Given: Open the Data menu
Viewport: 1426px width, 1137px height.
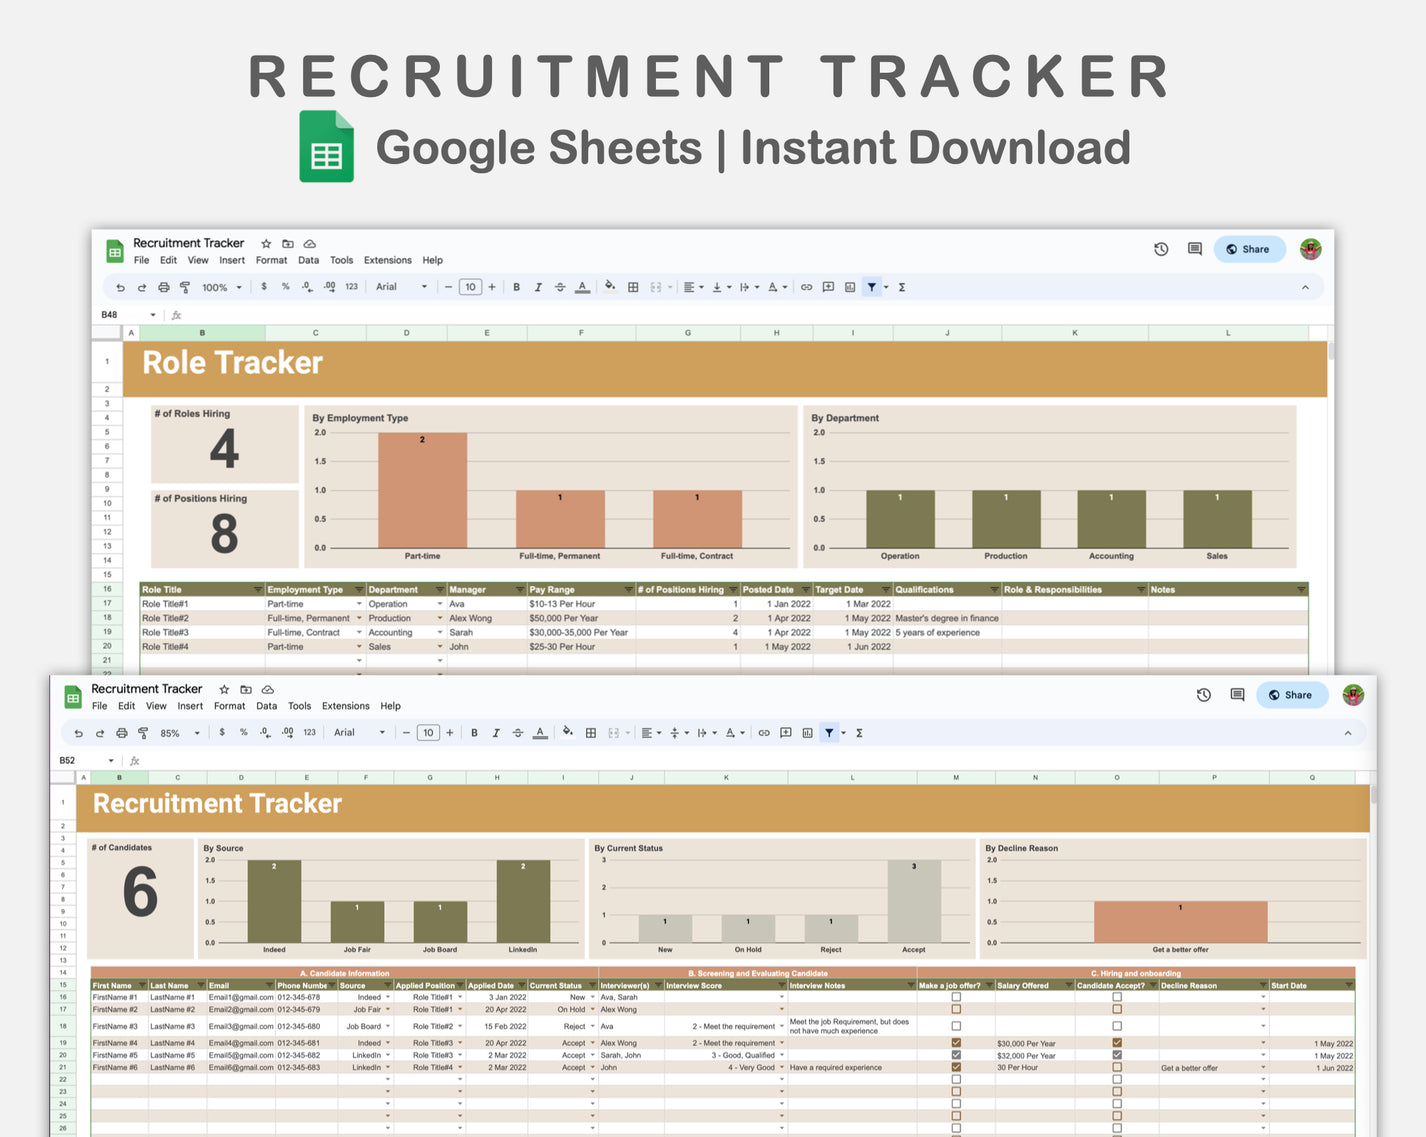Looking at the screenshot, I should click(x=266, y=705).
